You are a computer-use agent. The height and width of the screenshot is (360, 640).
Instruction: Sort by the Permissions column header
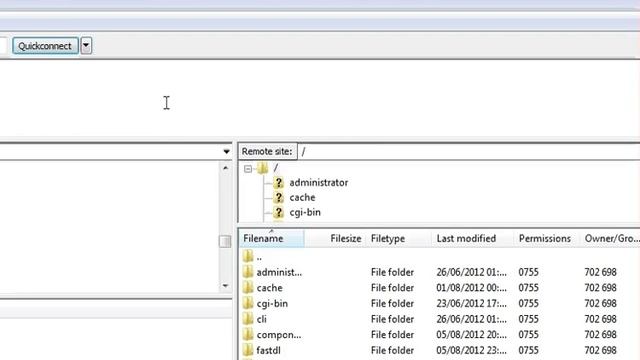[547, 238]
